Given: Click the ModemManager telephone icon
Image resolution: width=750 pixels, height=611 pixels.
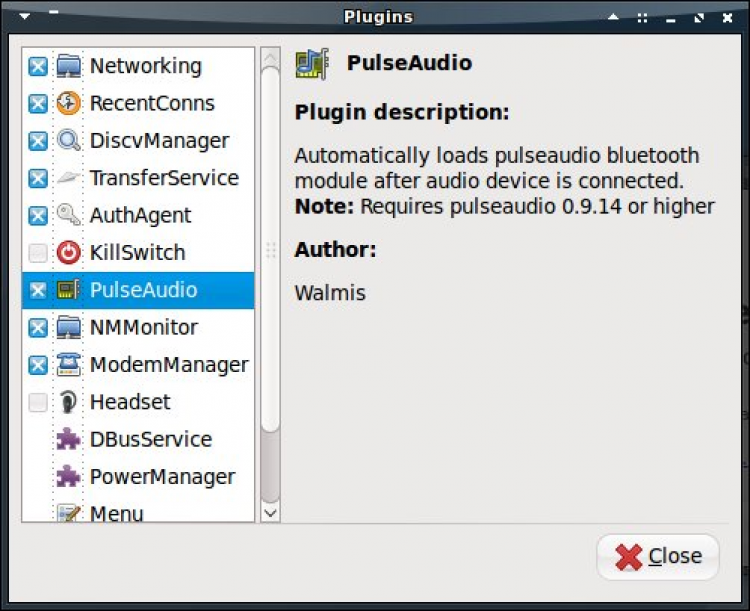Looking at the screenshot, I should click(68, 365).
